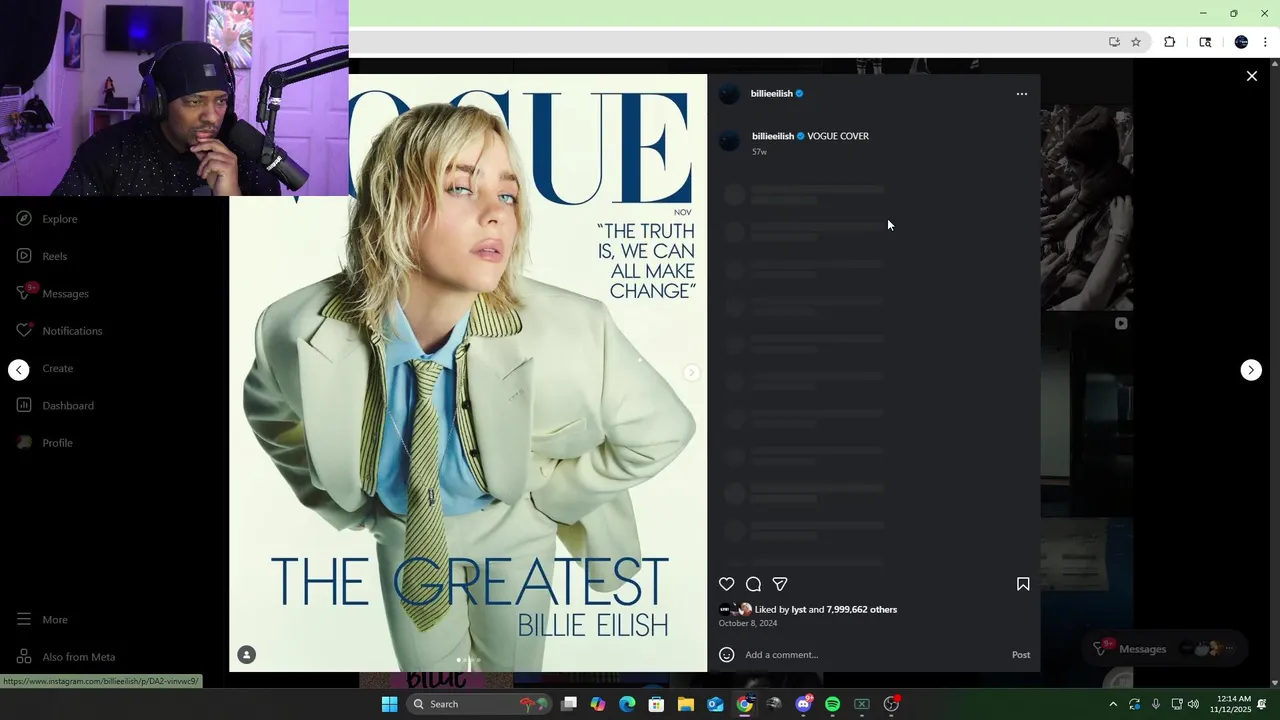Image resolution: width=1280 pixels, height=720 pixels.
Task: Open the Windows Start menu
Action: (x=389, y=704)
